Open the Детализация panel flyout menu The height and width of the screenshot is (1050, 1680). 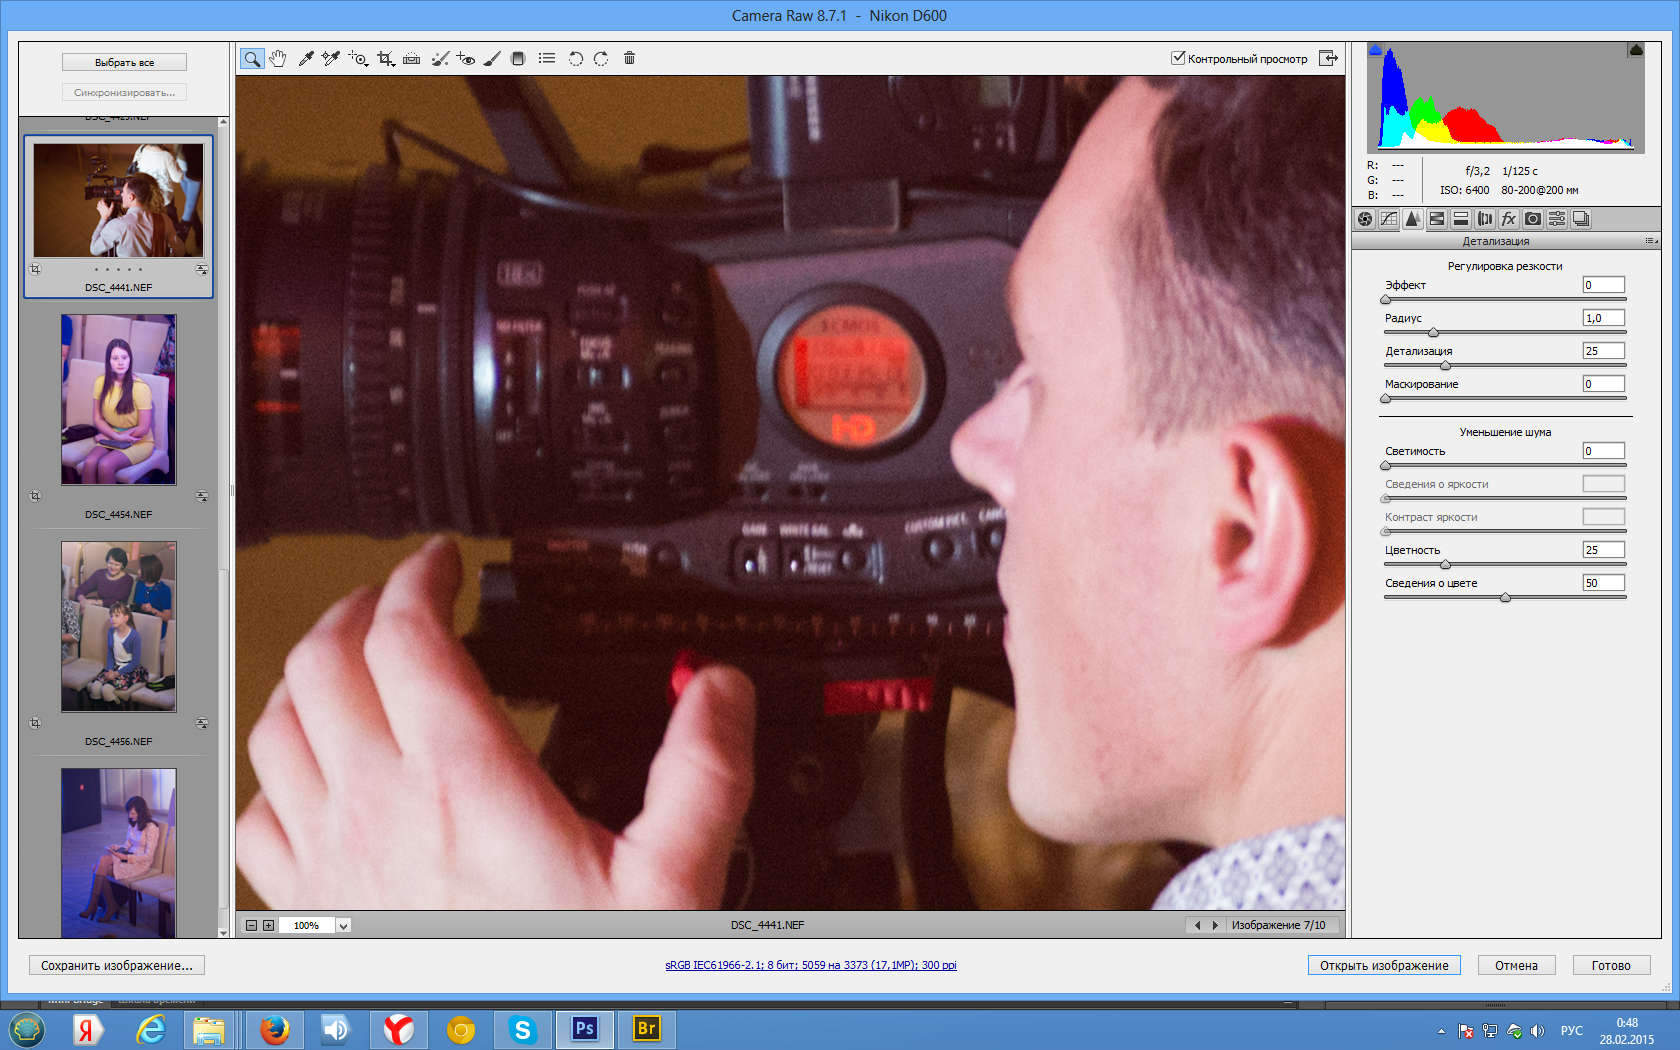tap(1651, 241)
